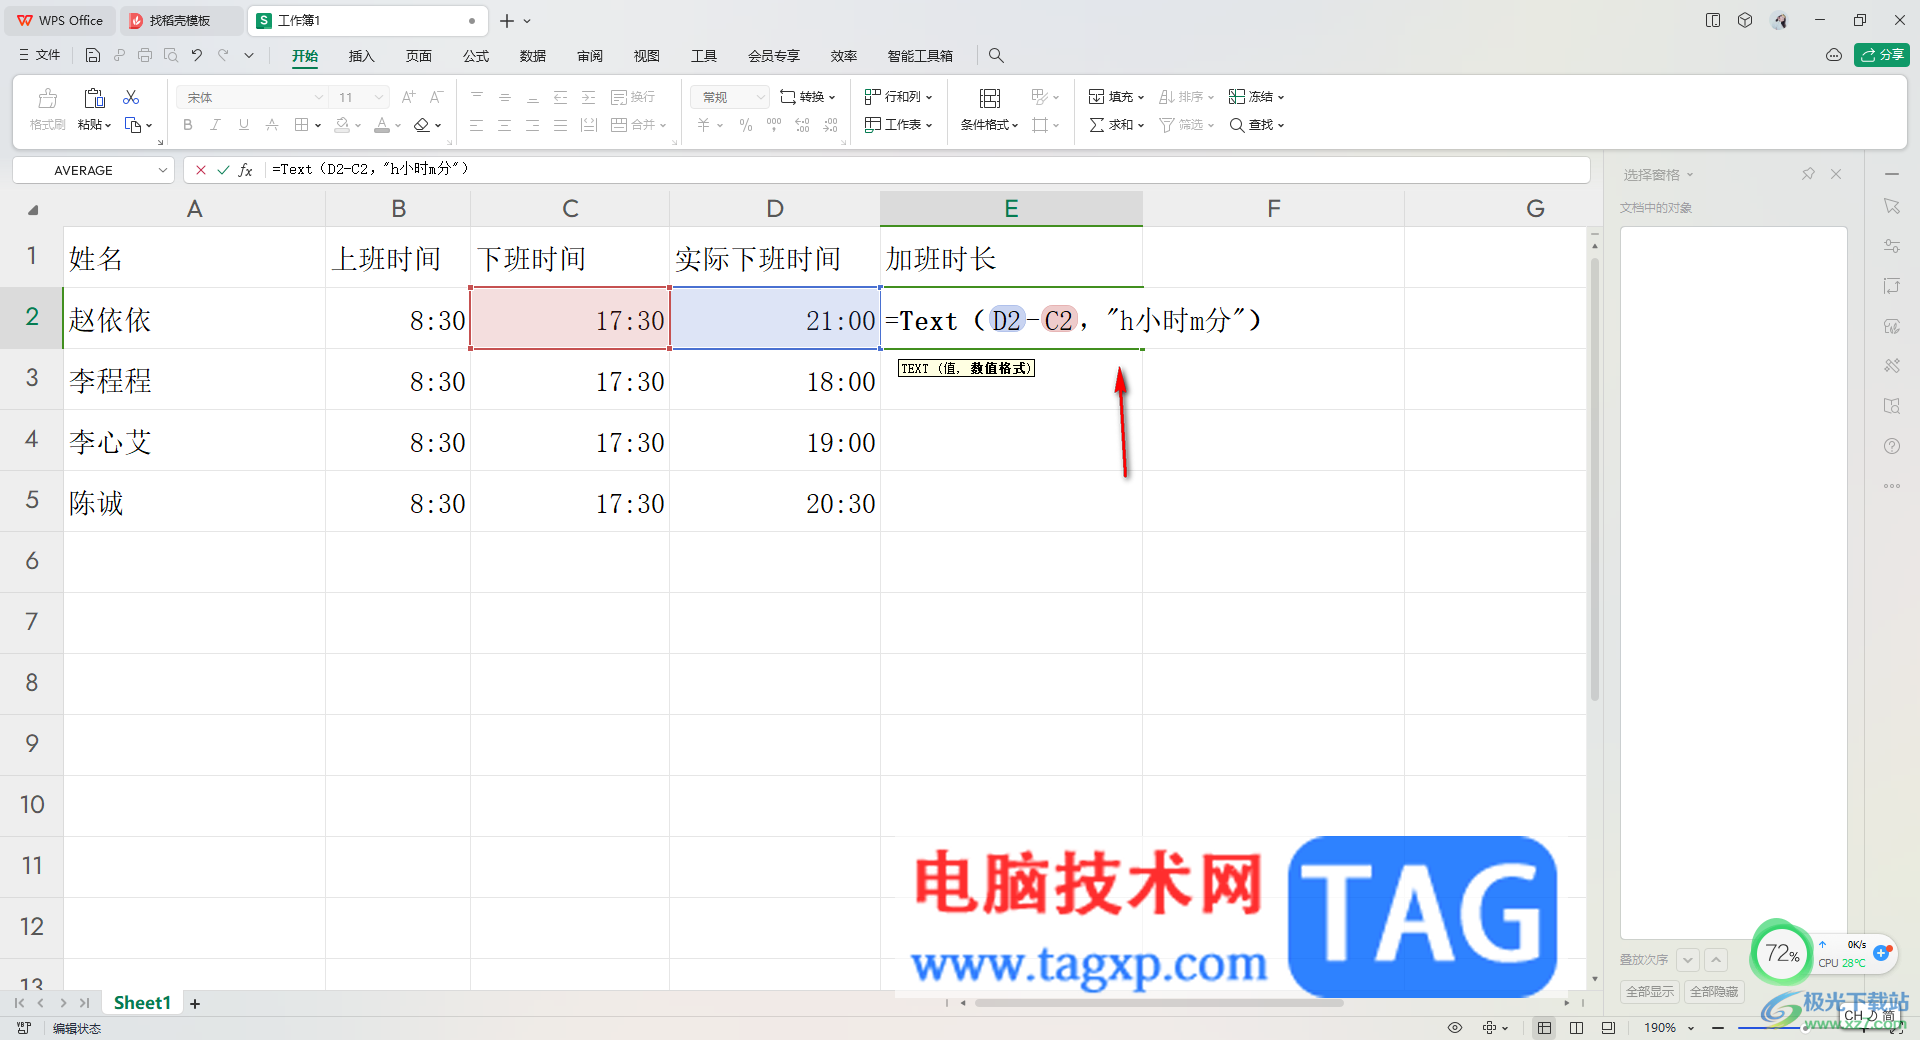The image size is (1920, 1040).
Task: Click the Paste clipboard icon
Action: (x=94, y=98)
